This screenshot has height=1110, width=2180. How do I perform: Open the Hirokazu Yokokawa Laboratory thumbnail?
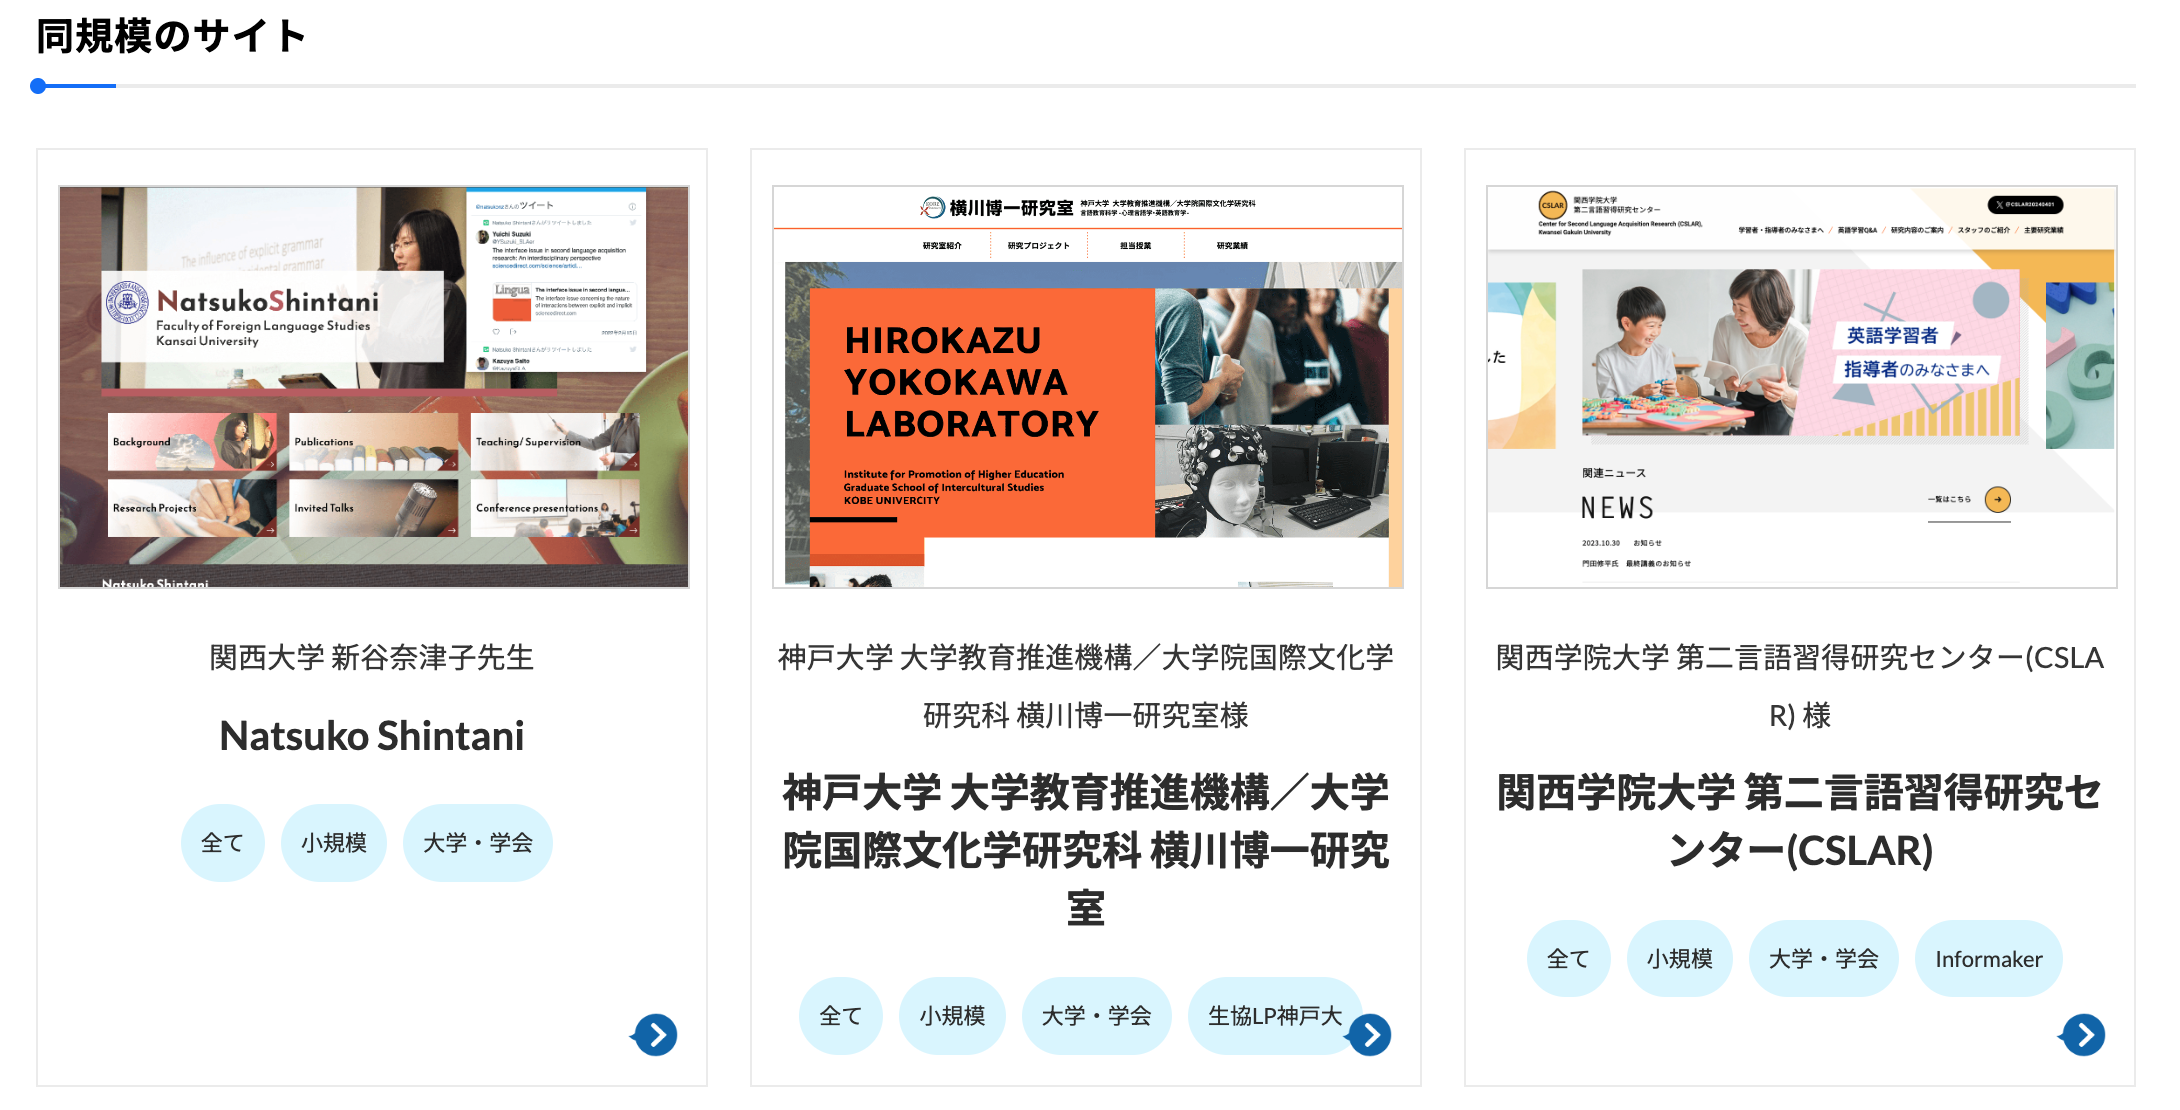1088,387
